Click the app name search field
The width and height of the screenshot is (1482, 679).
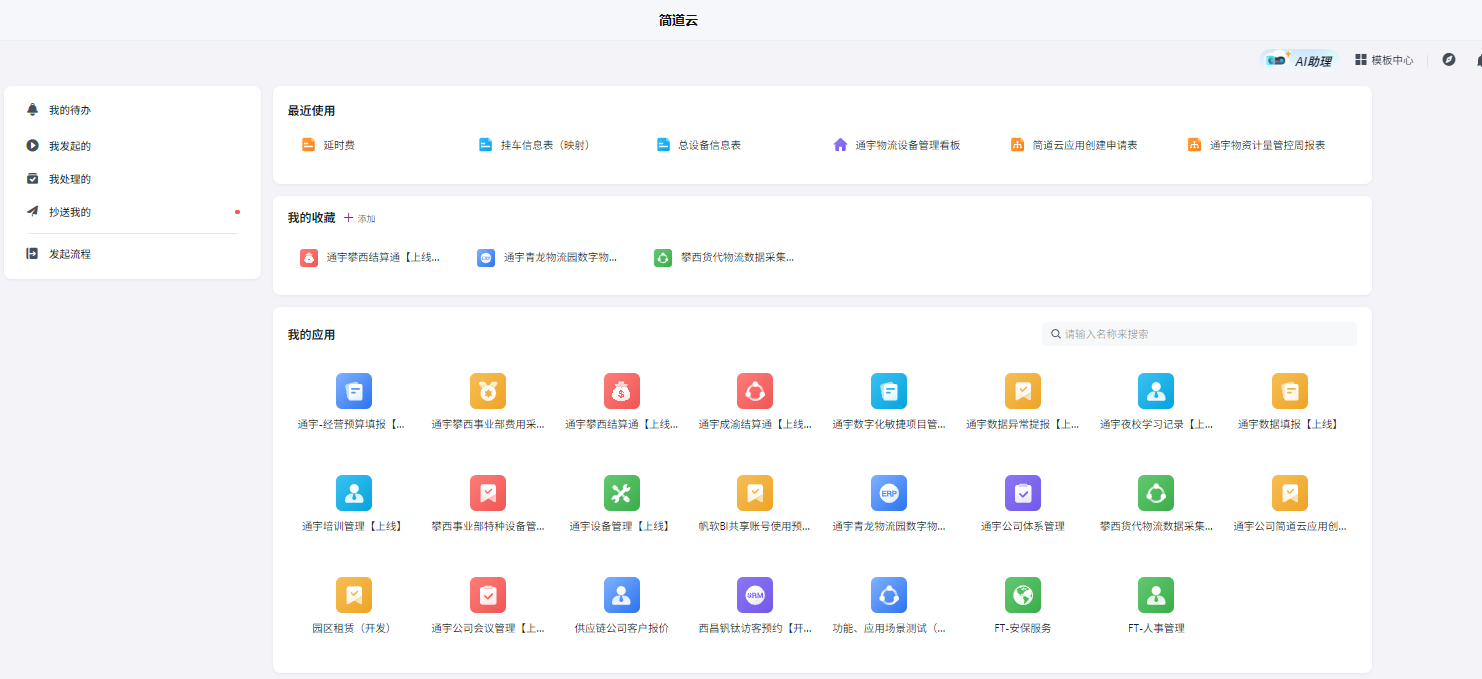pos(1199,334)
